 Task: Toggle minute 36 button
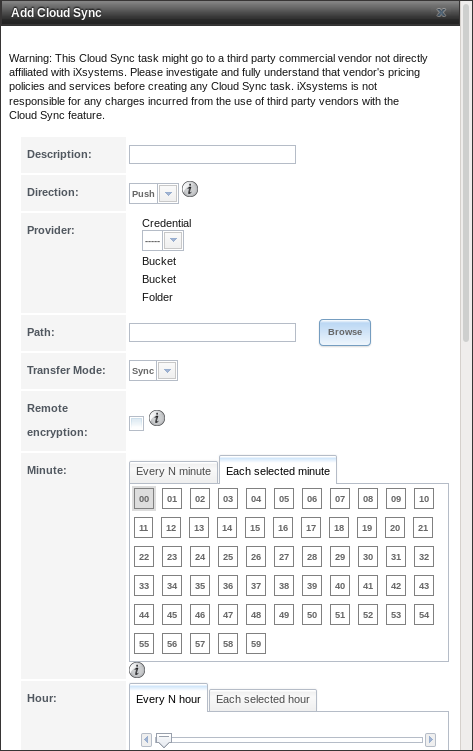pos(228,586)
